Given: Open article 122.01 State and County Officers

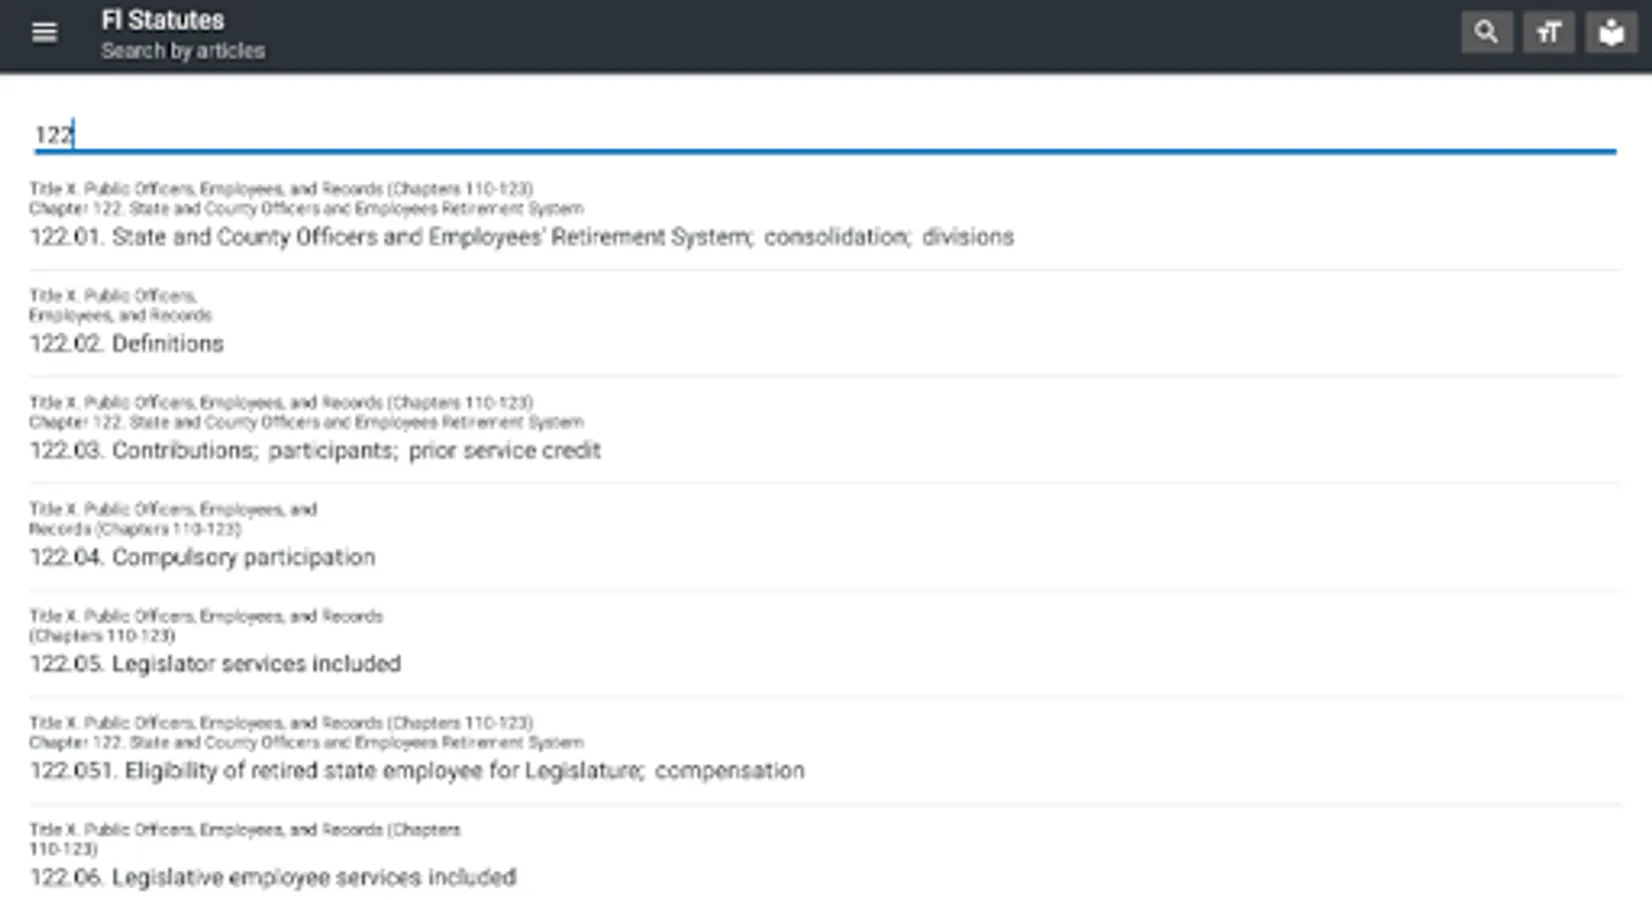Looking at the screenshot, I should pyautogui.click(x=521, y=237).
